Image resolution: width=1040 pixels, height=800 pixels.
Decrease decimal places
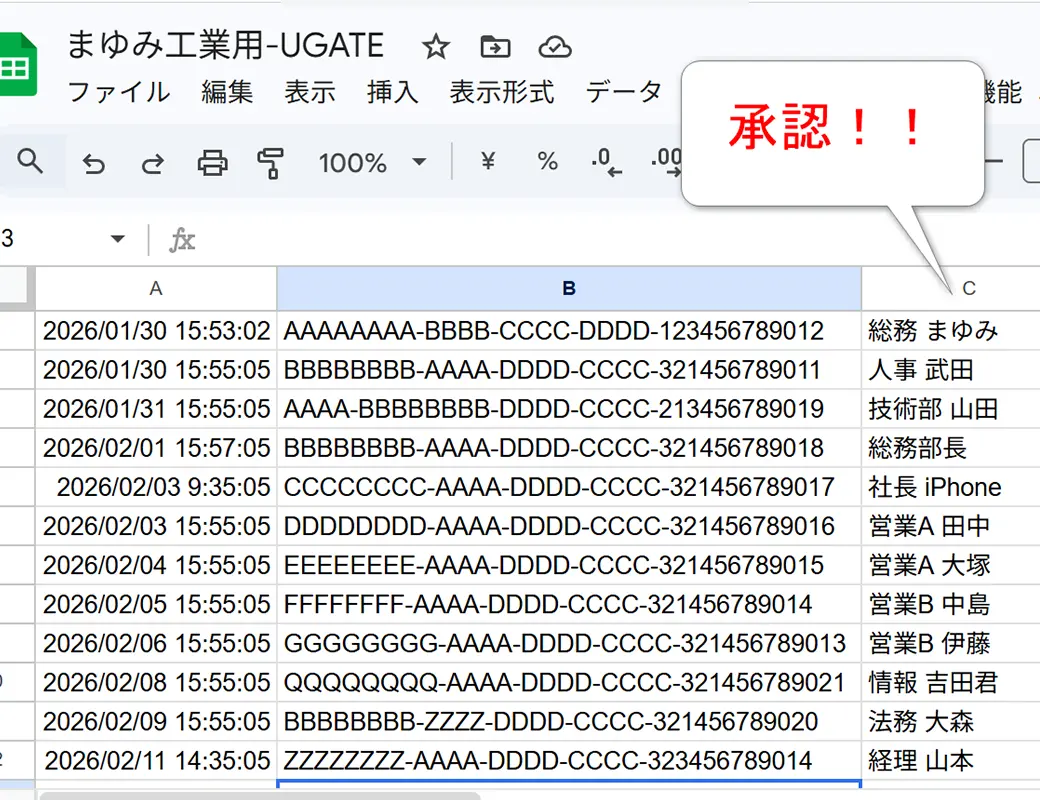pos(606,160)
